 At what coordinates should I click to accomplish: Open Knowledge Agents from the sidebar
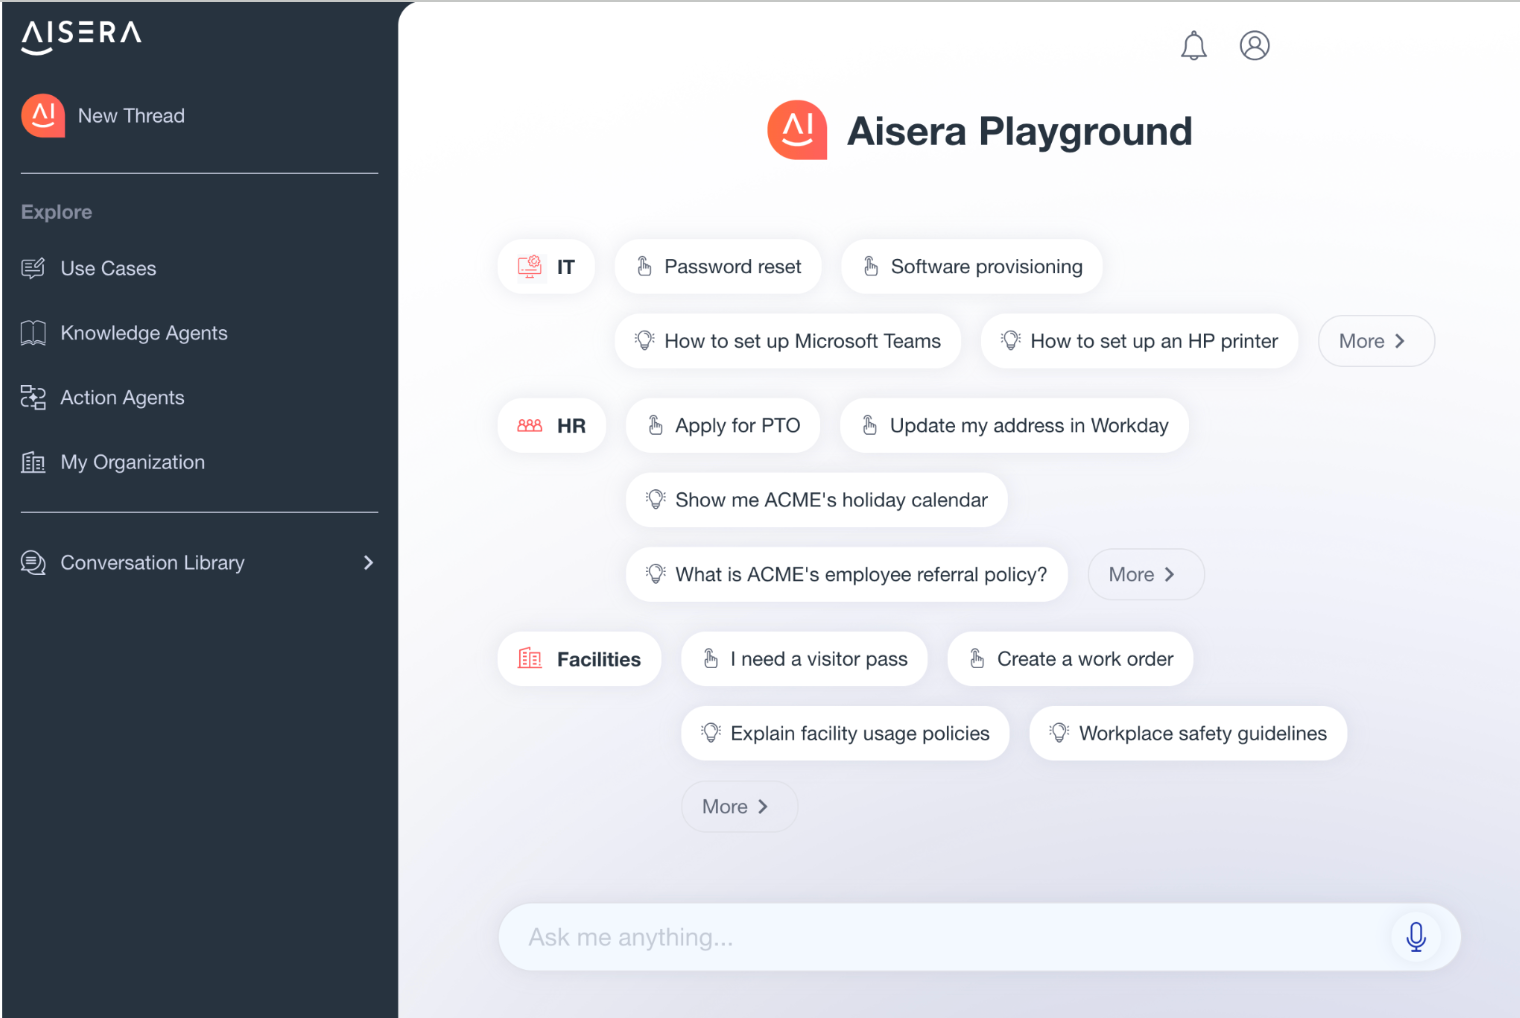coord(144,333)
